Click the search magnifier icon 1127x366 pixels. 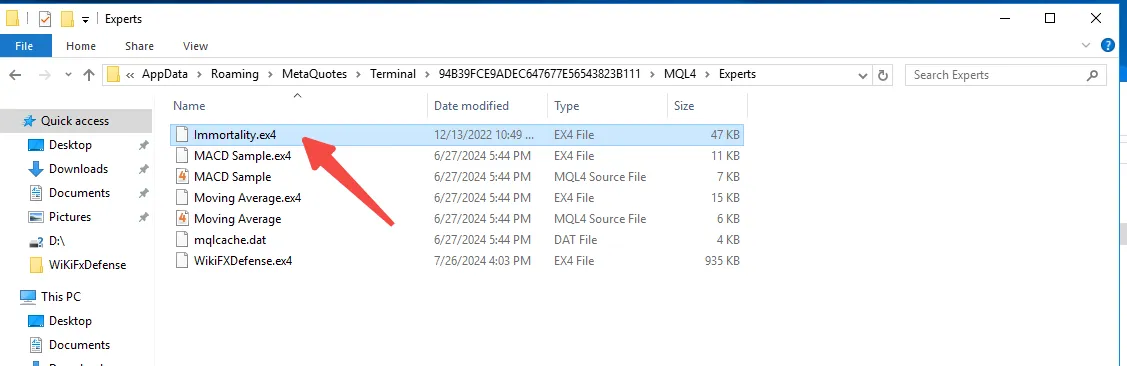(1092, 75)
